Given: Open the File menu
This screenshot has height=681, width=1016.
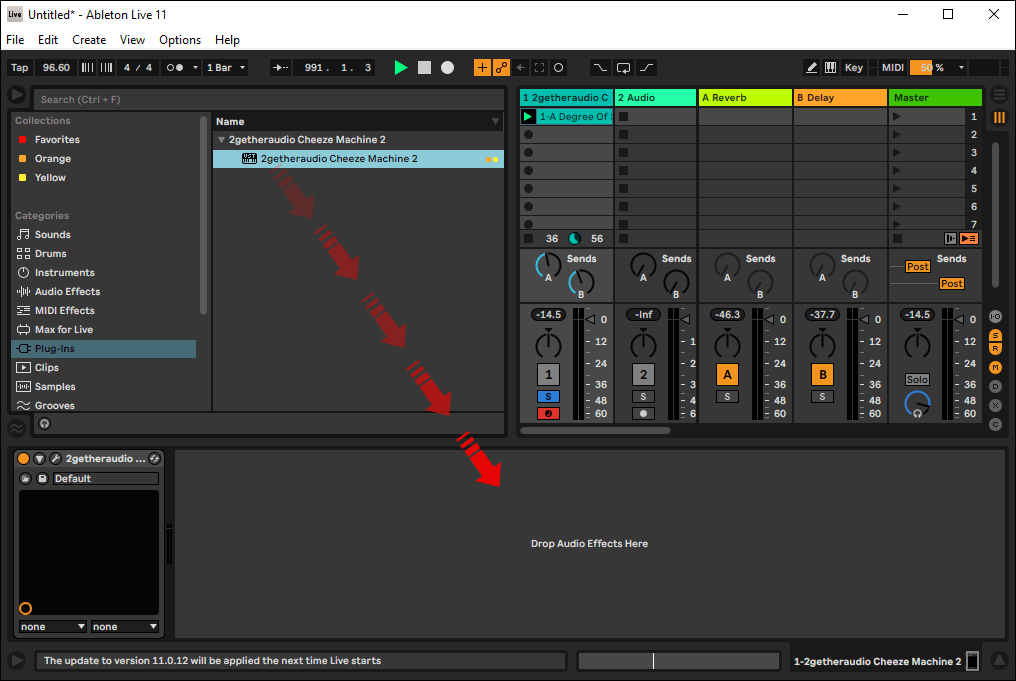Looking at the screenshot, I should (x=15, y=40).
